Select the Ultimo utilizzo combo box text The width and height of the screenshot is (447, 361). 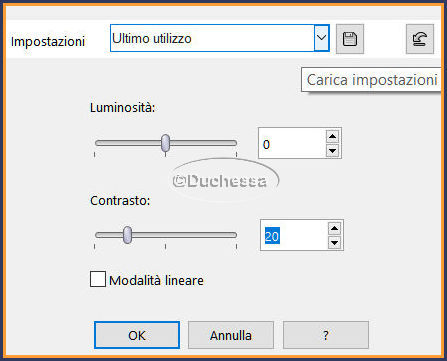point(152,39)
